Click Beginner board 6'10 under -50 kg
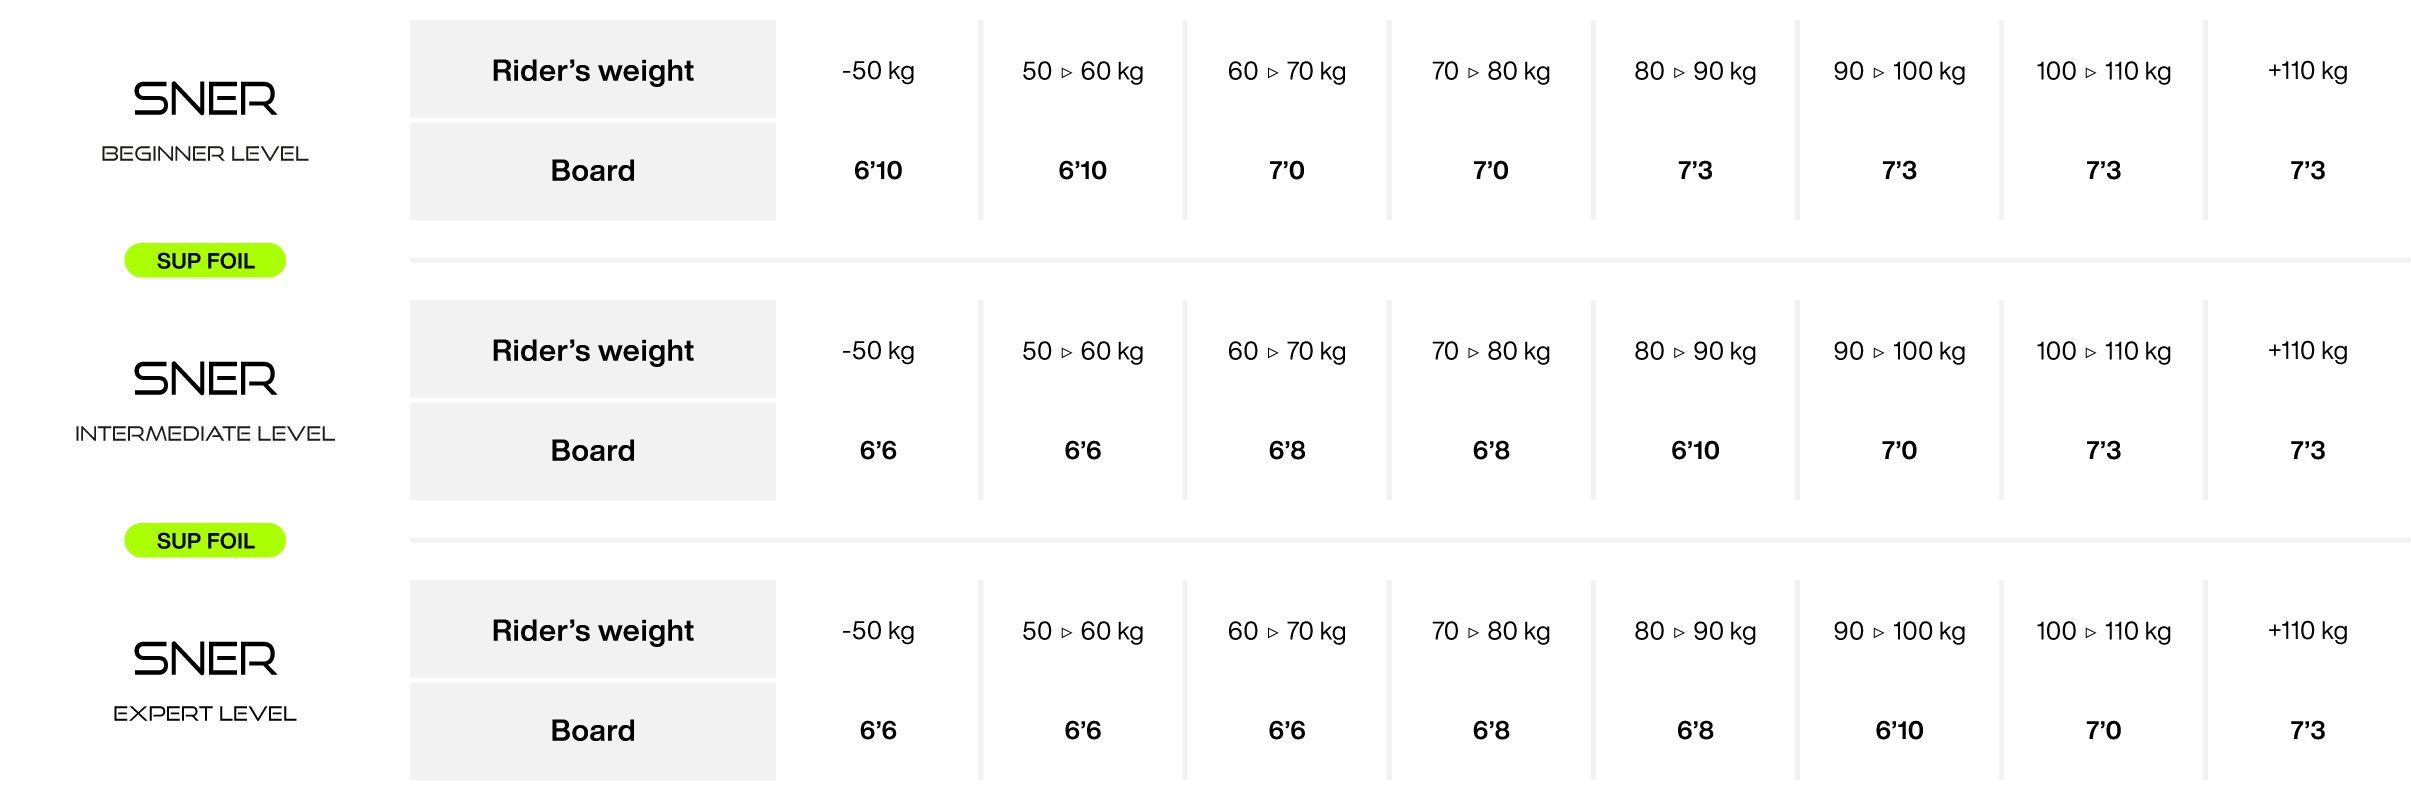 [x=878, y=170]
